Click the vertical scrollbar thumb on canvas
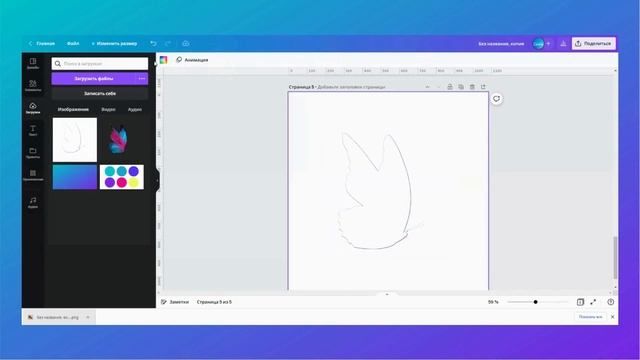Screen dimensions: 640x360 click(615, 257)
